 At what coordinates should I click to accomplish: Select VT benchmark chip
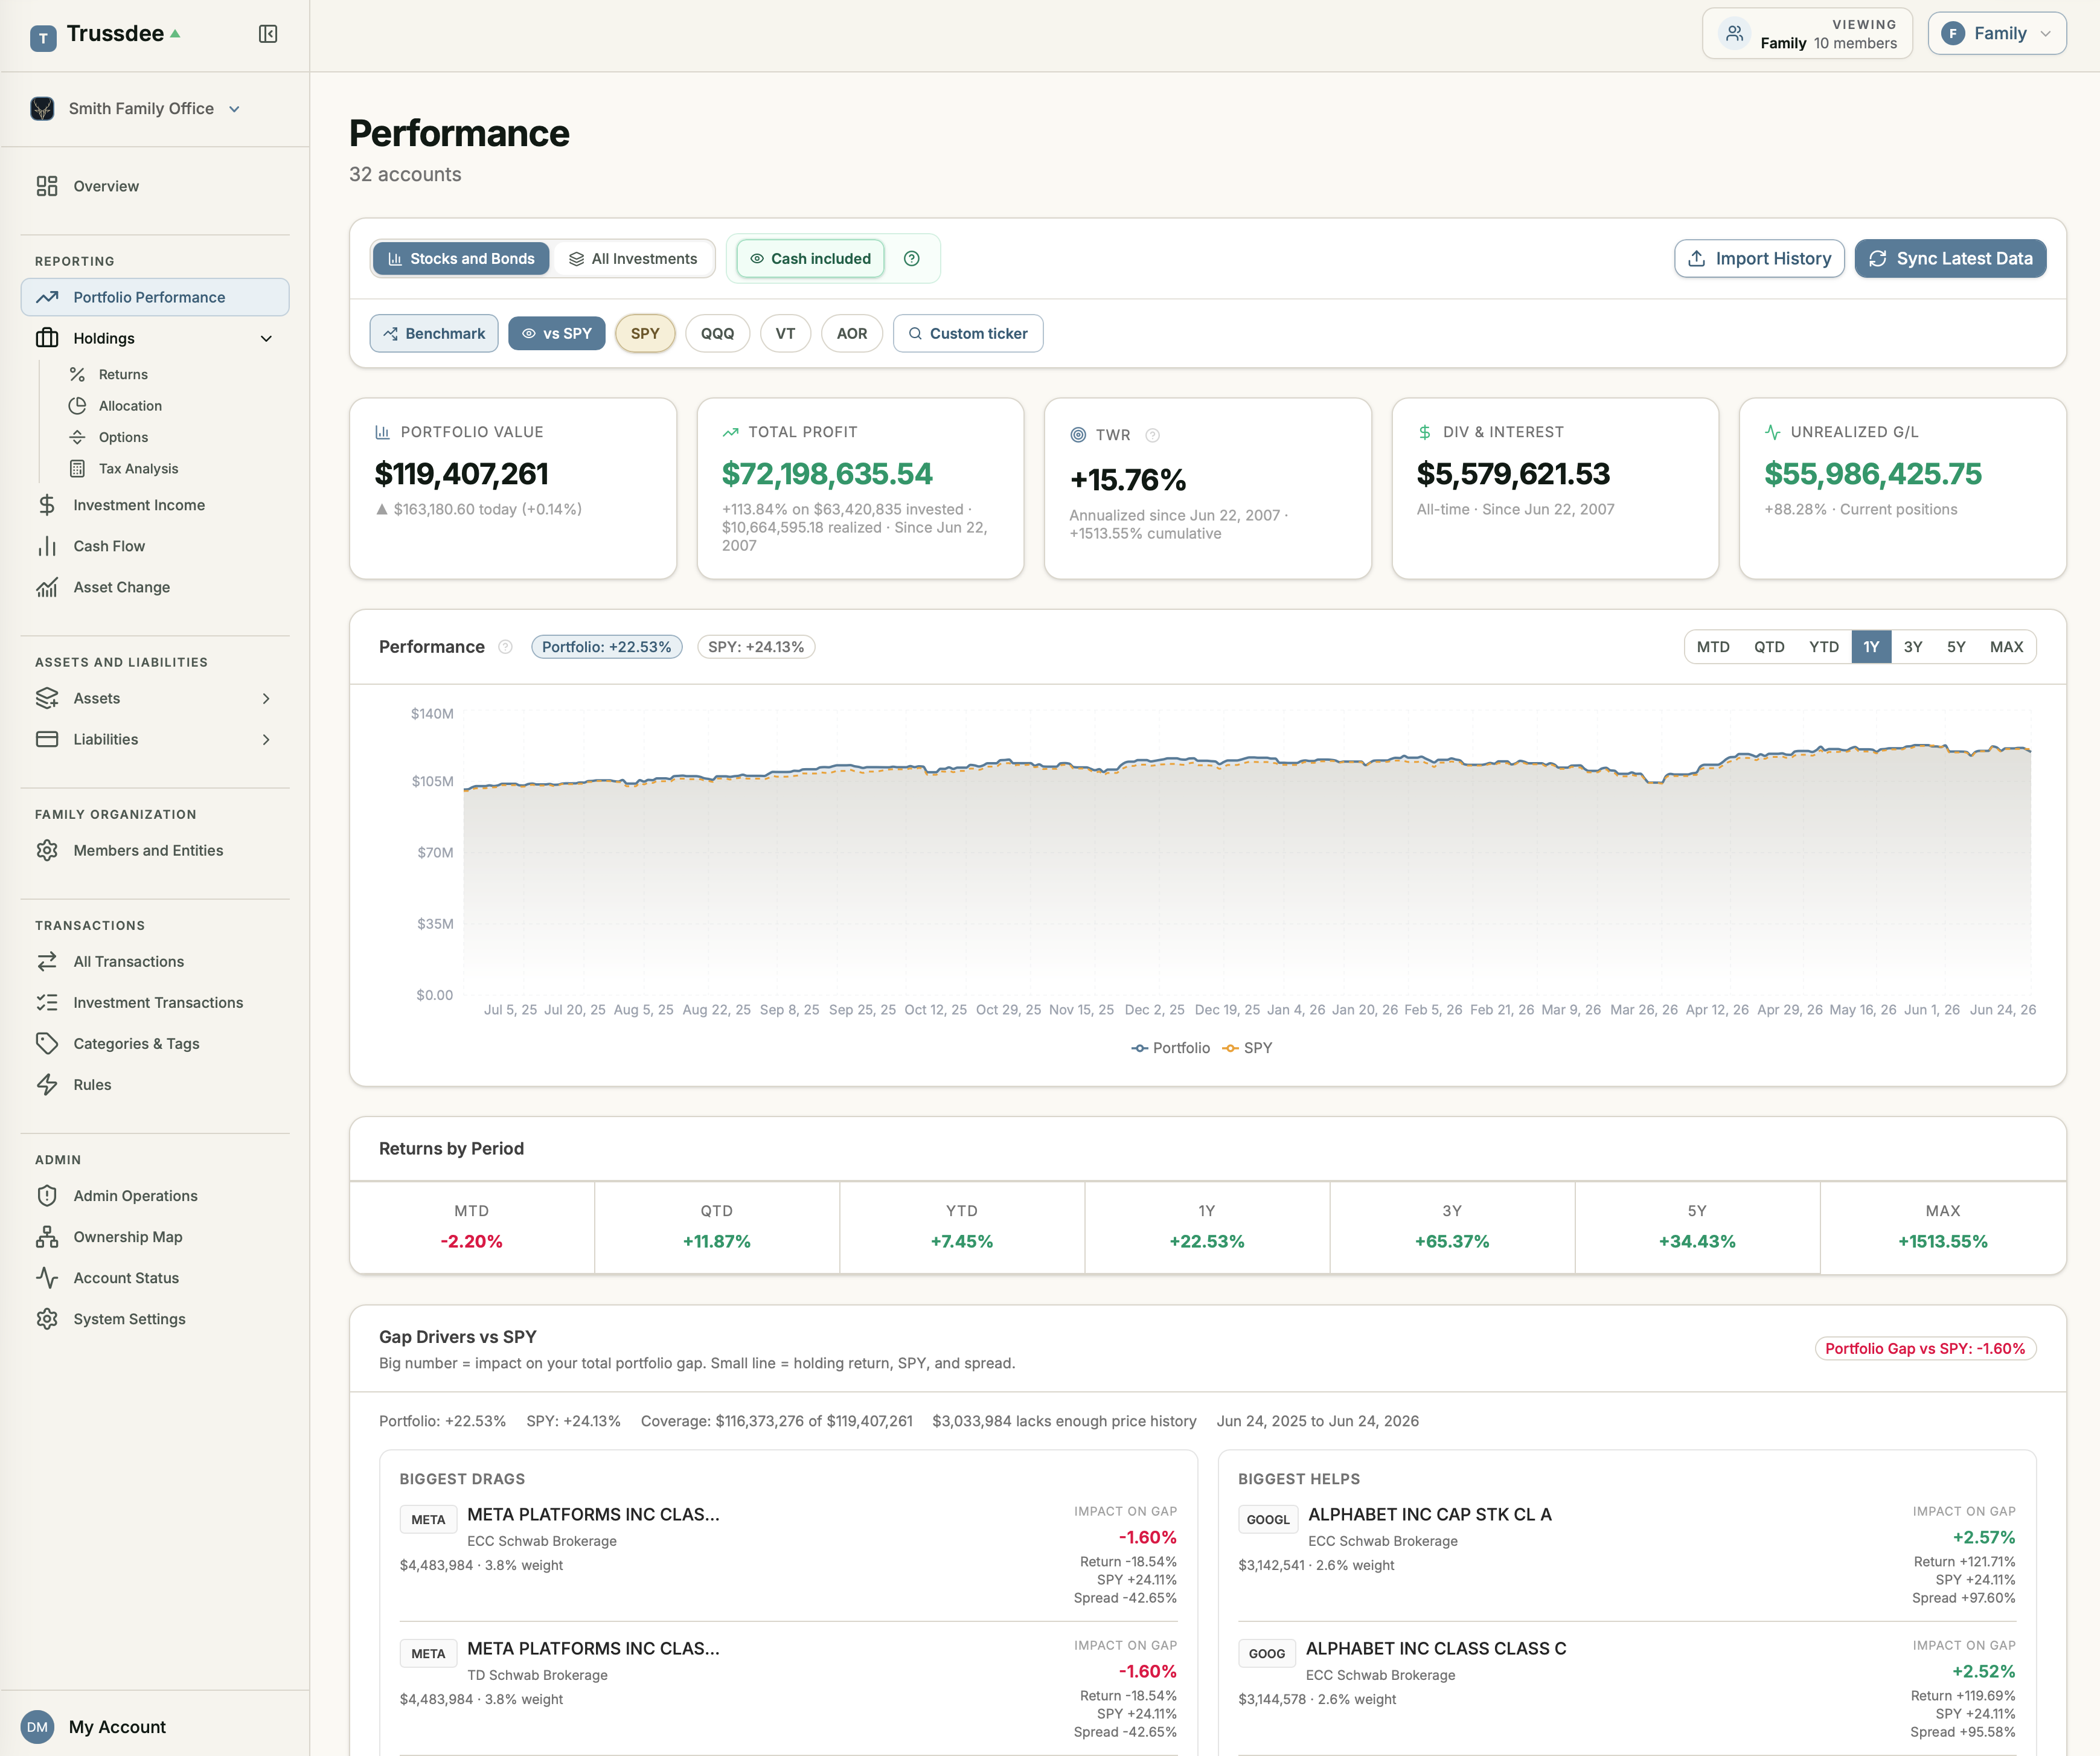coord(785,333)
